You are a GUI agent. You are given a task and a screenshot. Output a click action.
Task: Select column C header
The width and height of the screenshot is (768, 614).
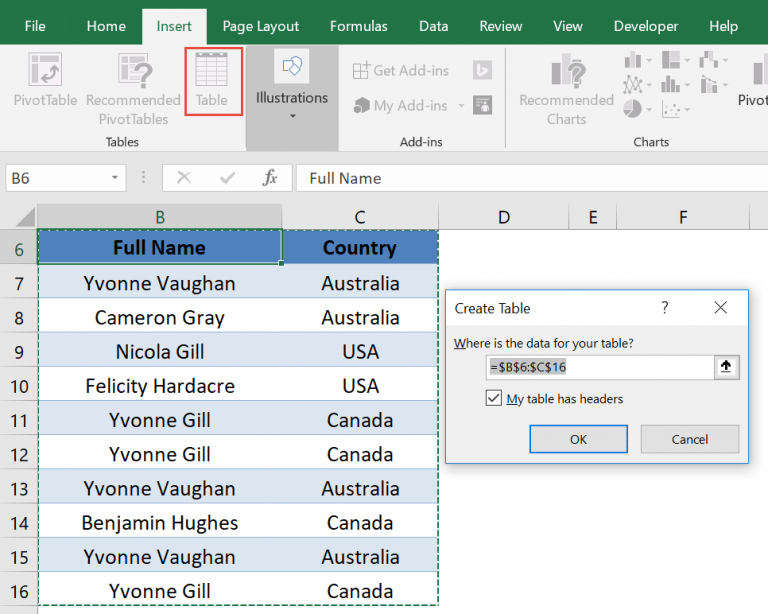tap(360, 216)
